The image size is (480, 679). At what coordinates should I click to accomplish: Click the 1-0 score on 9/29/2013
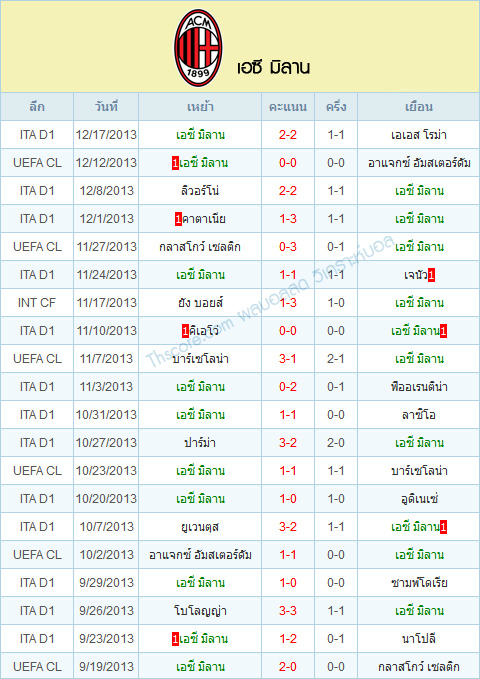288,583
